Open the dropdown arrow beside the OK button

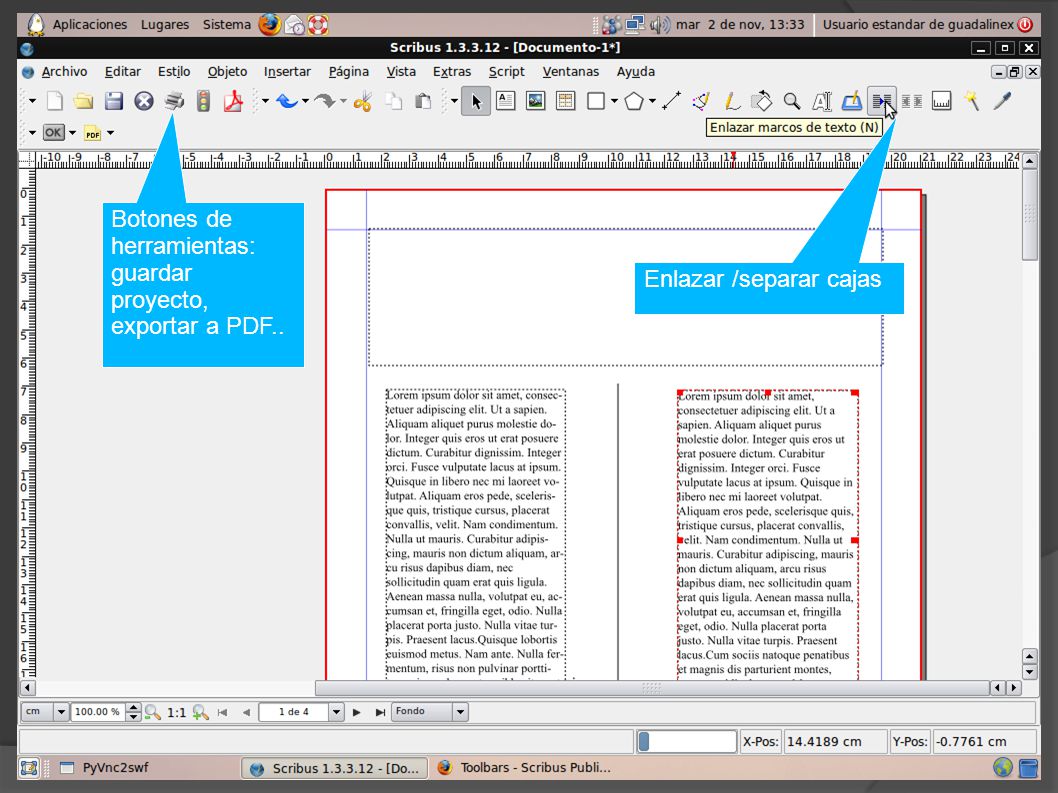[x=72, y=133]
